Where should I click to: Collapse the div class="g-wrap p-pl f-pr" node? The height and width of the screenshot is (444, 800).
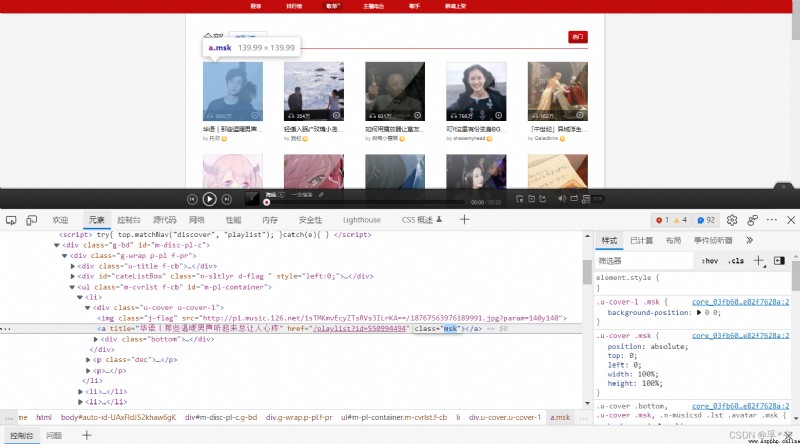(64, 256)
